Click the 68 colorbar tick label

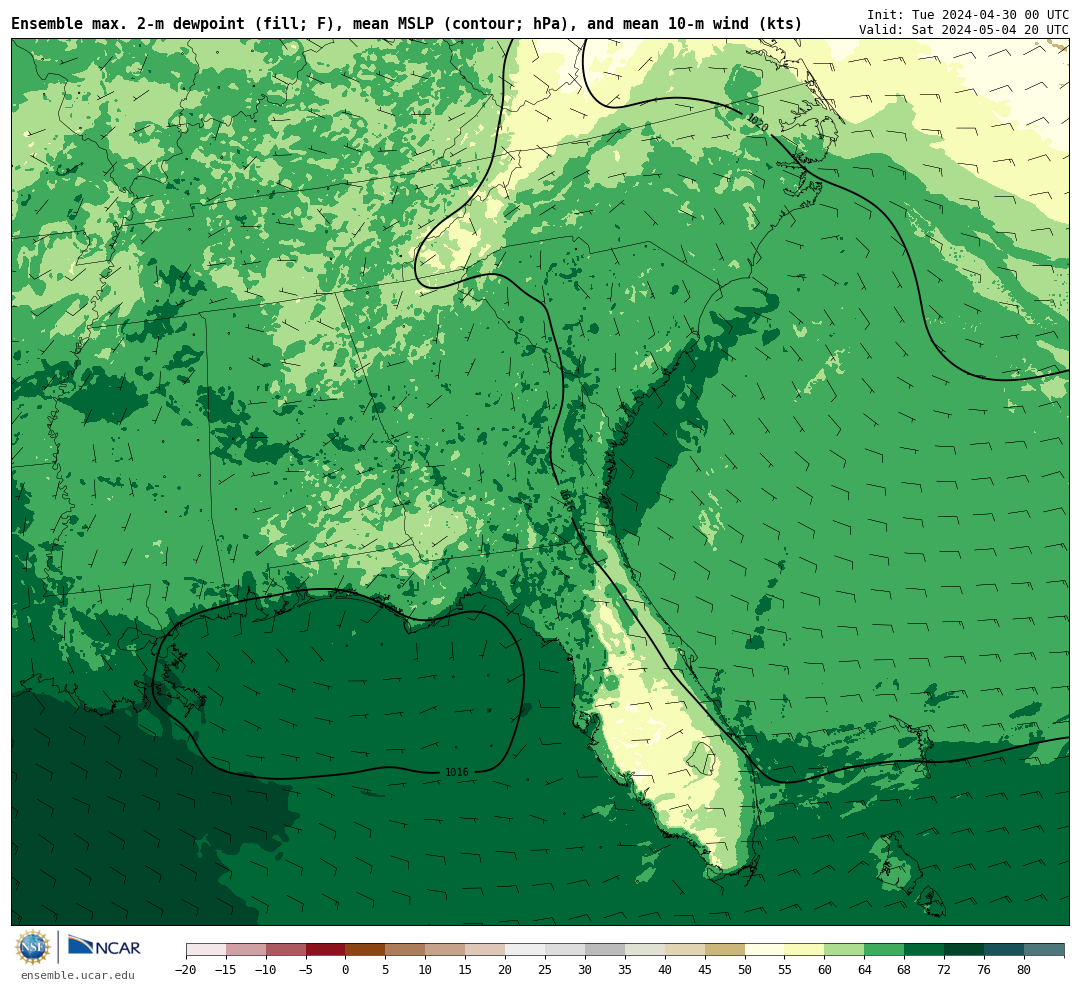[x=905, y=969]
